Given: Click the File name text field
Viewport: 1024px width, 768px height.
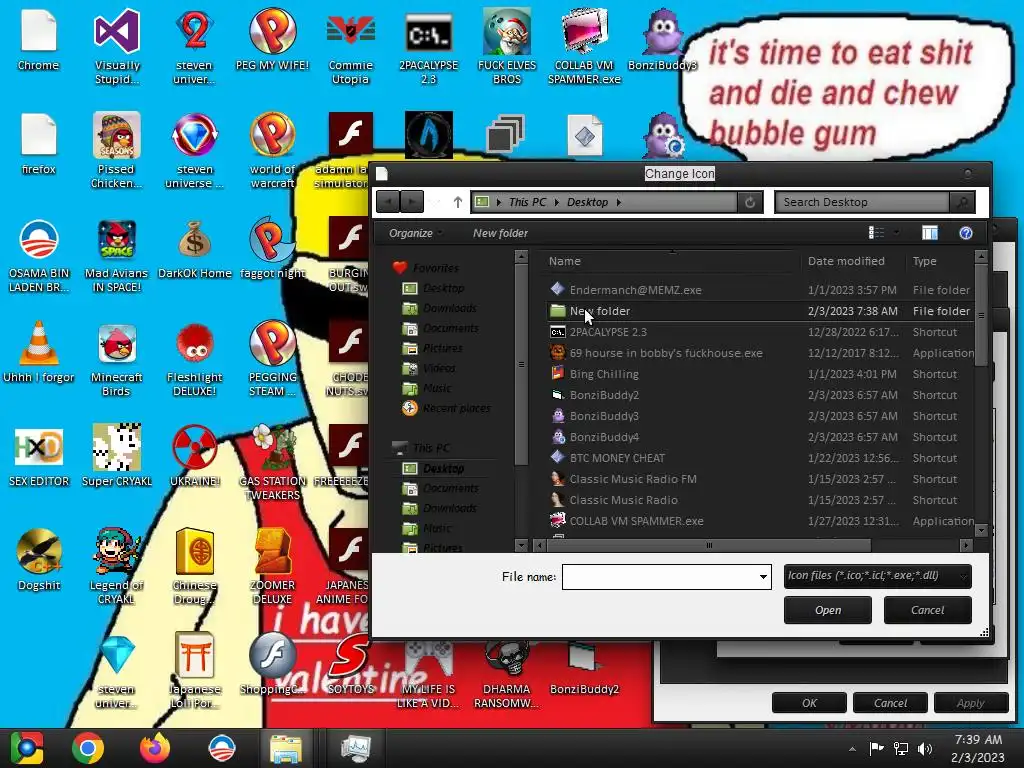Looking at the screenshot, I should pyautogui.click(x=660, y=577).
